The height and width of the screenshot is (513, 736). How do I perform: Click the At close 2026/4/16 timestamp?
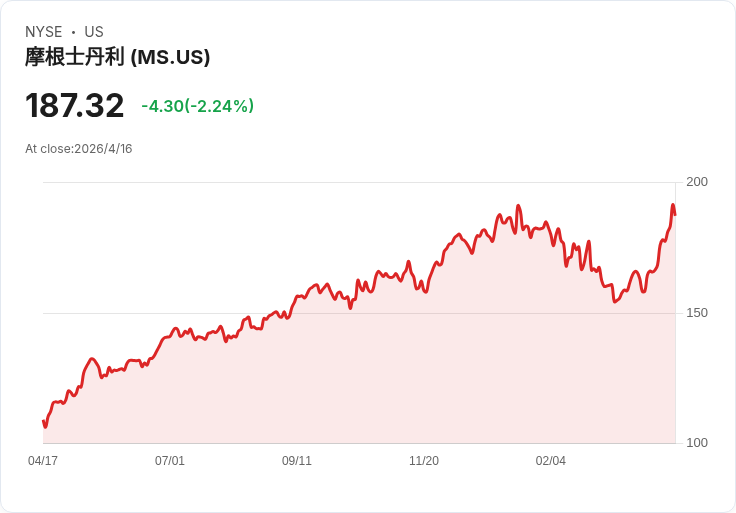coord(79,149)
